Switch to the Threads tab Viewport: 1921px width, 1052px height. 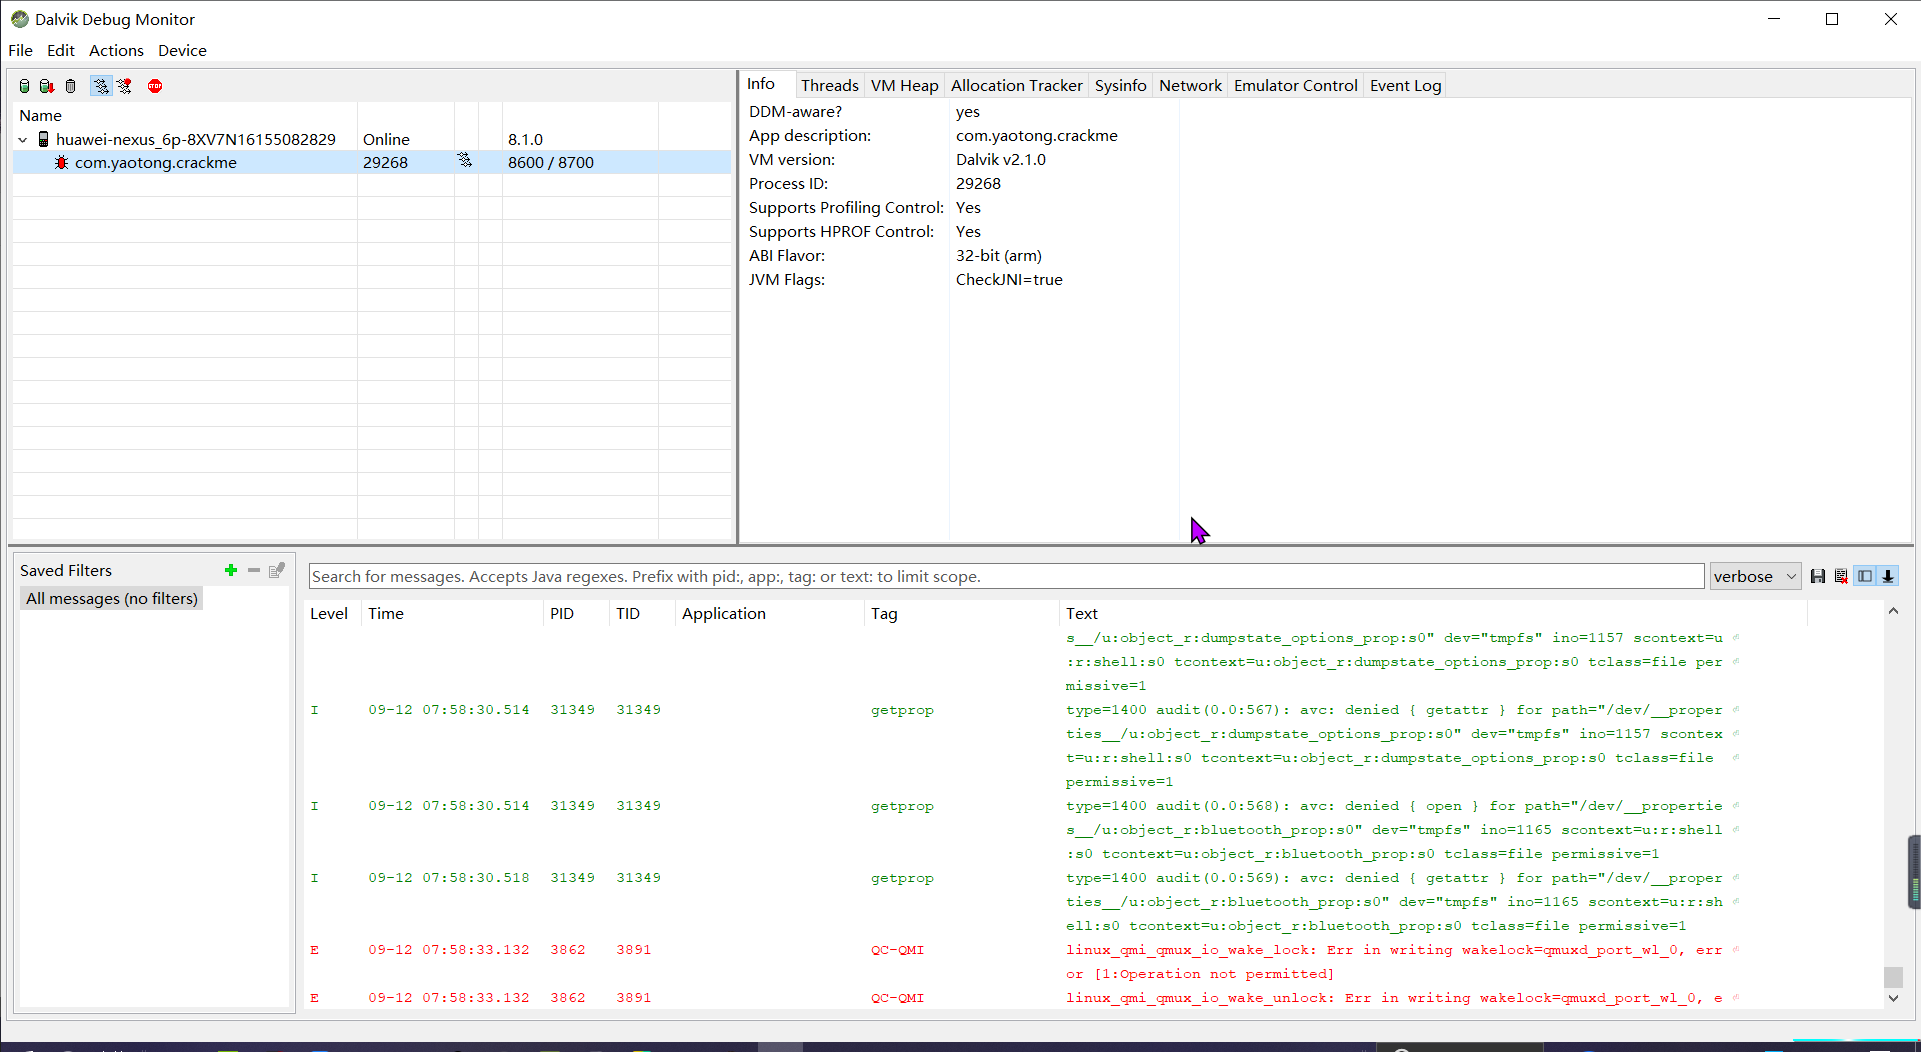click(830, 86)
